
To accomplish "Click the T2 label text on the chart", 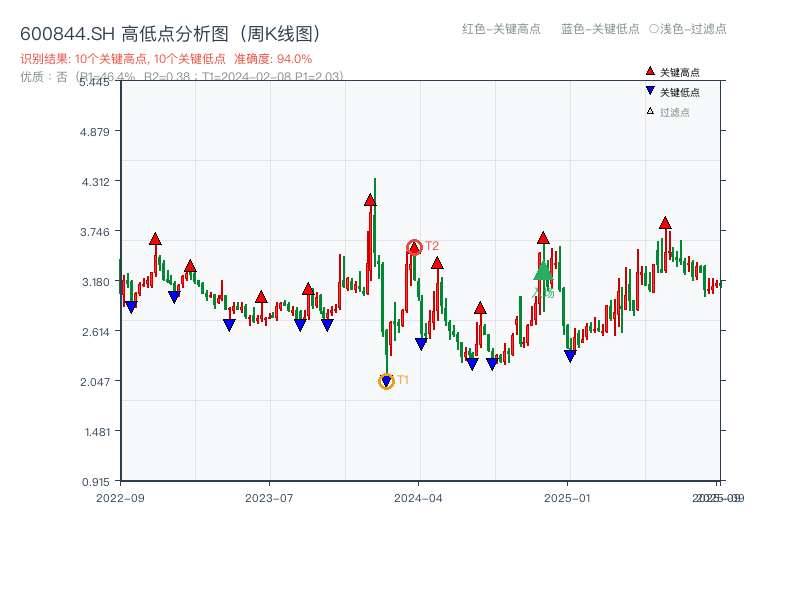I will pos(430,243).
